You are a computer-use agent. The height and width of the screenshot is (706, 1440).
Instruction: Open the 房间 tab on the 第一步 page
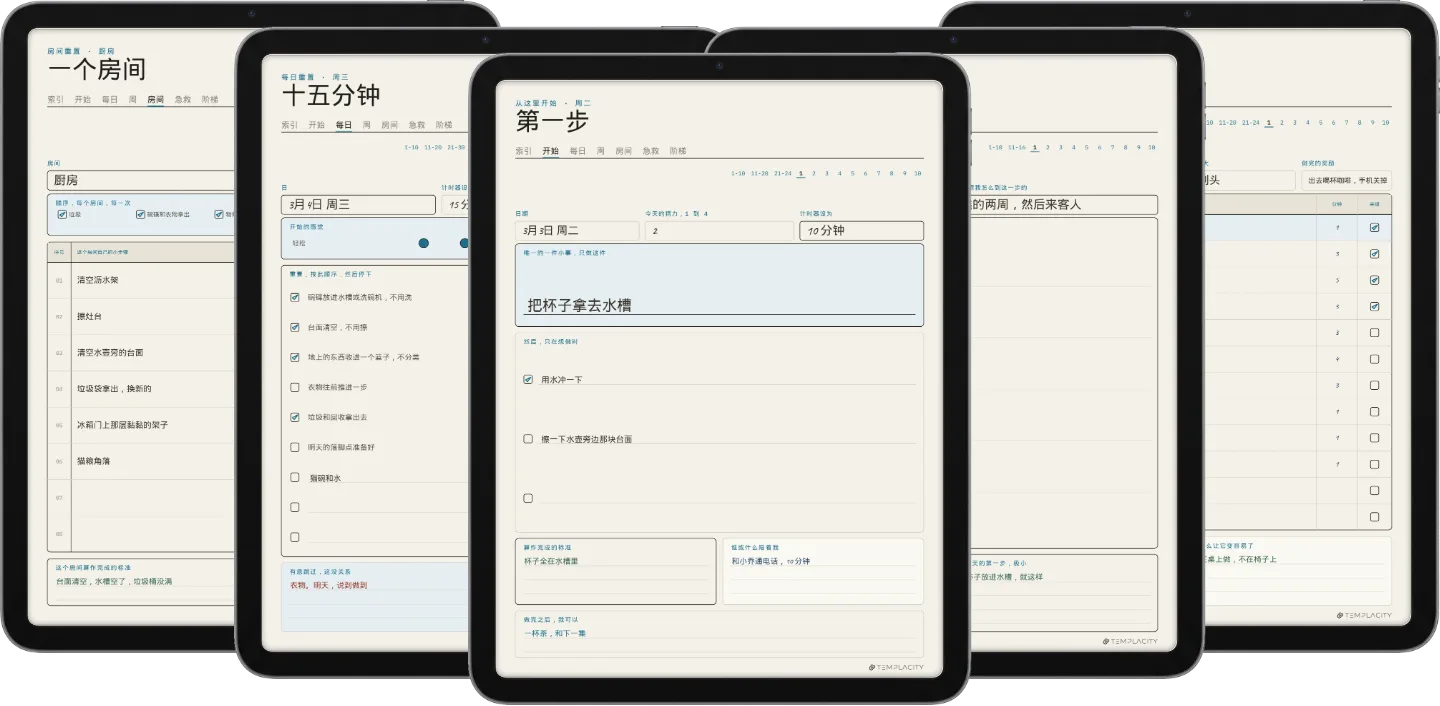pyautogui.click(x=624, y=151)
